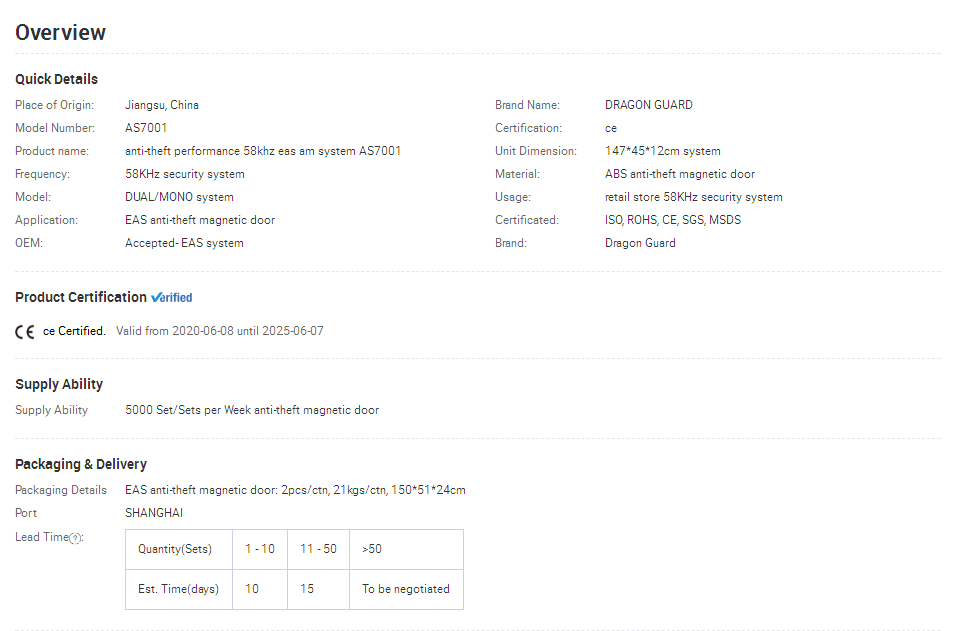Select the 'Quick Details' section heading
This screenshot has width=955, height=631.
pos(57,79)
